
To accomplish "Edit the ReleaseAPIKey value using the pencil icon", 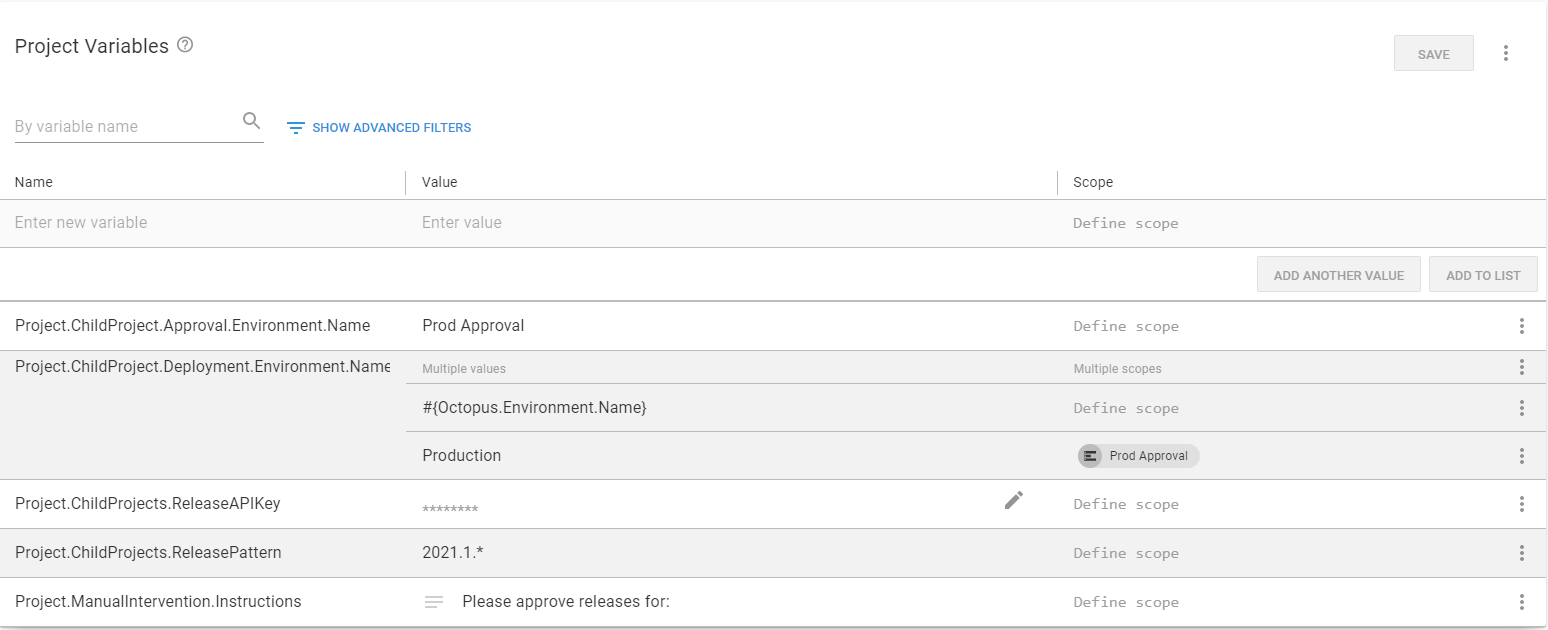I will click(x=1013, y=499).
